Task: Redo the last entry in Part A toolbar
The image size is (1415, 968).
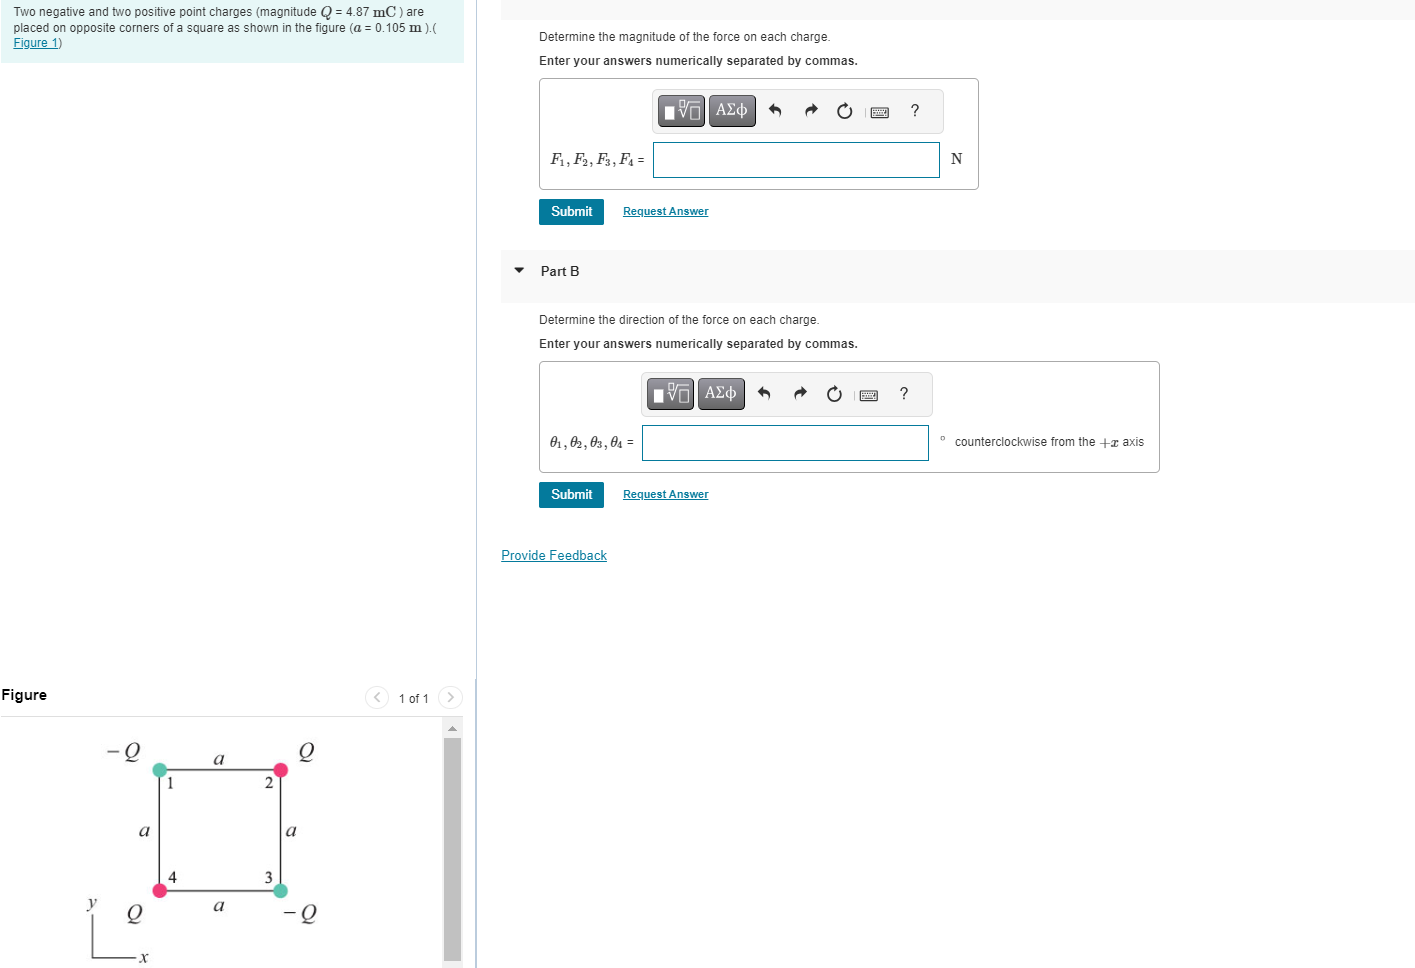Action: 811,110
